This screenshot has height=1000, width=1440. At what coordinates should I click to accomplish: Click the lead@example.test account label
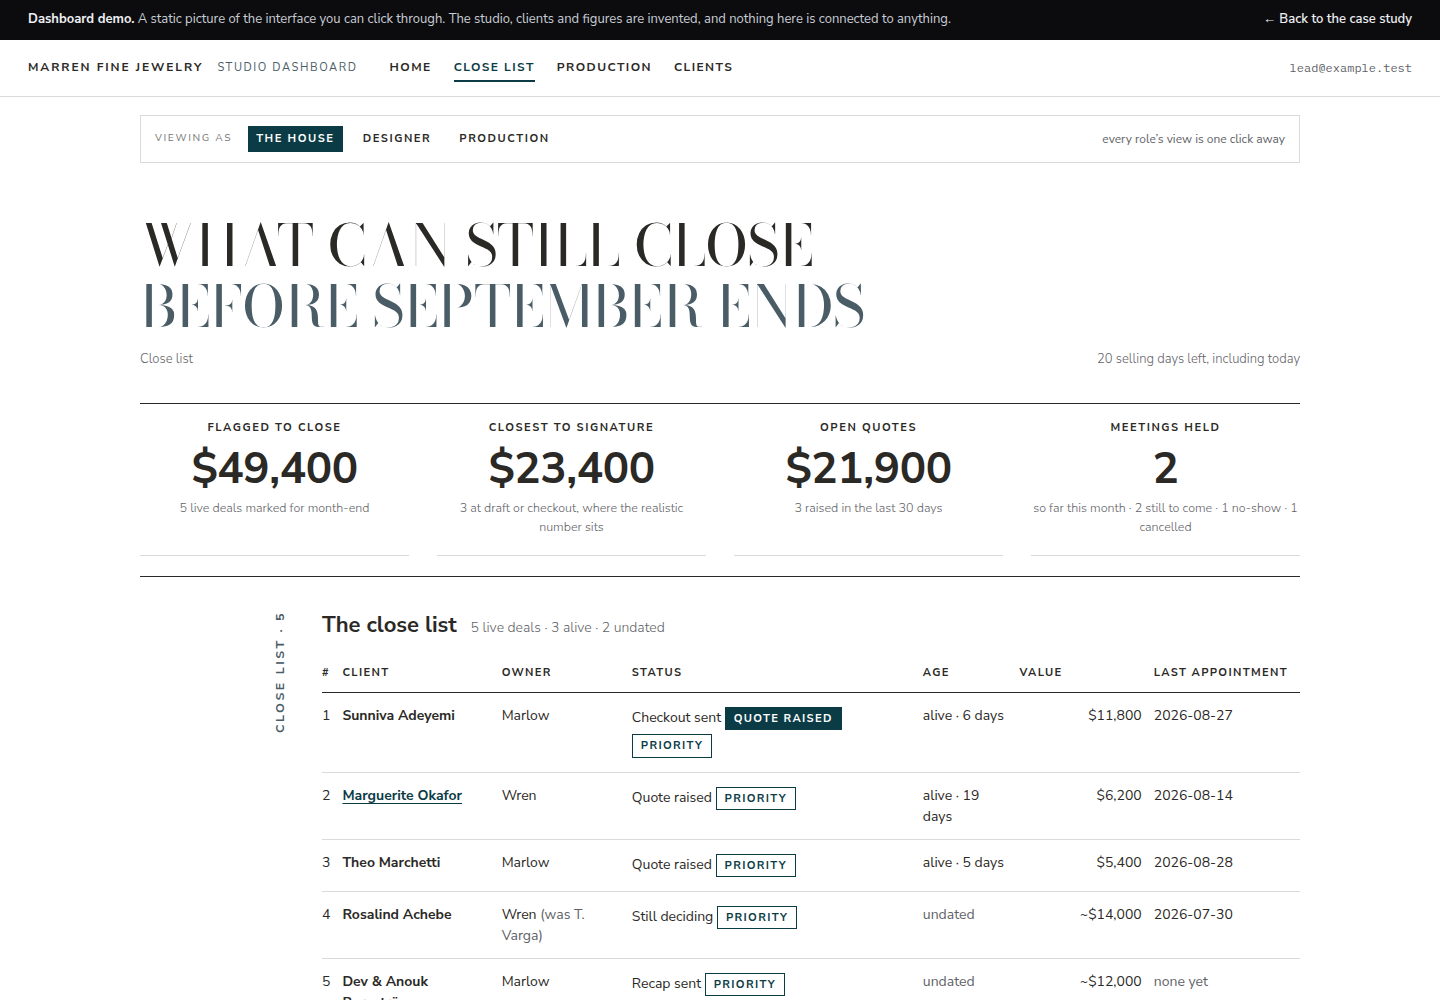(1350, 68)
